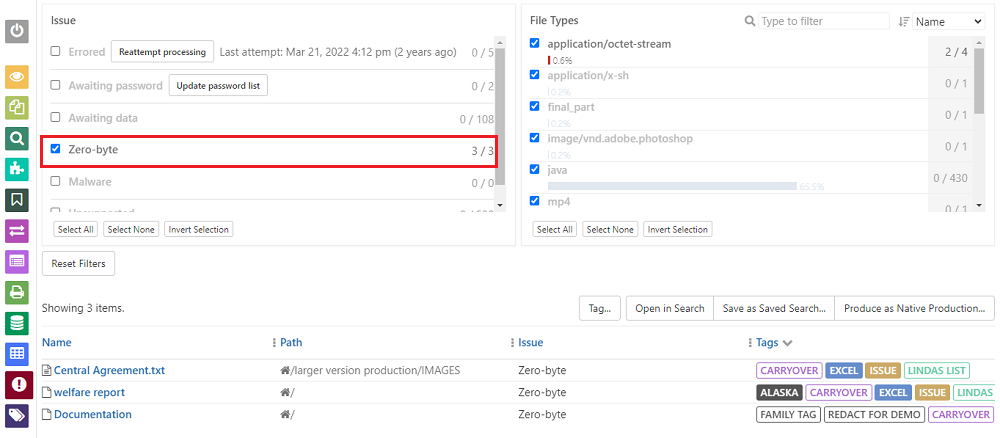Uncheck mp4 file type
This screenshot has height=438, width=1000.
point(534,201)
